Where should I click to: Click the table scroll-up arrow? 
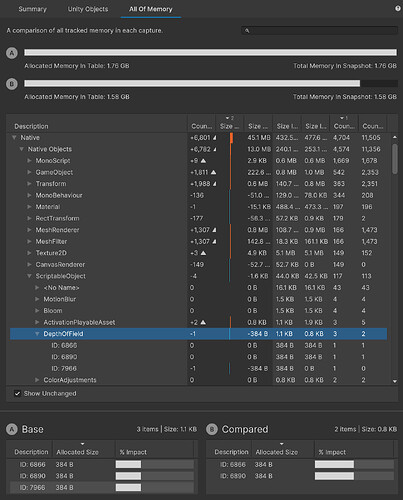395,137
